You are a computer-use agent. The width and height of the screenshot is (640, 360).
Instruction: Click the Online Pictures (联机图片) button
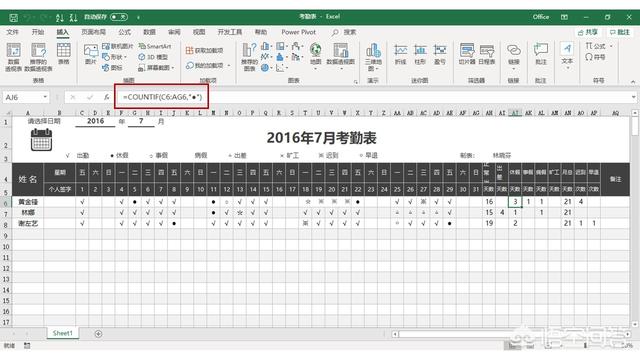click(x=118, y=46)
